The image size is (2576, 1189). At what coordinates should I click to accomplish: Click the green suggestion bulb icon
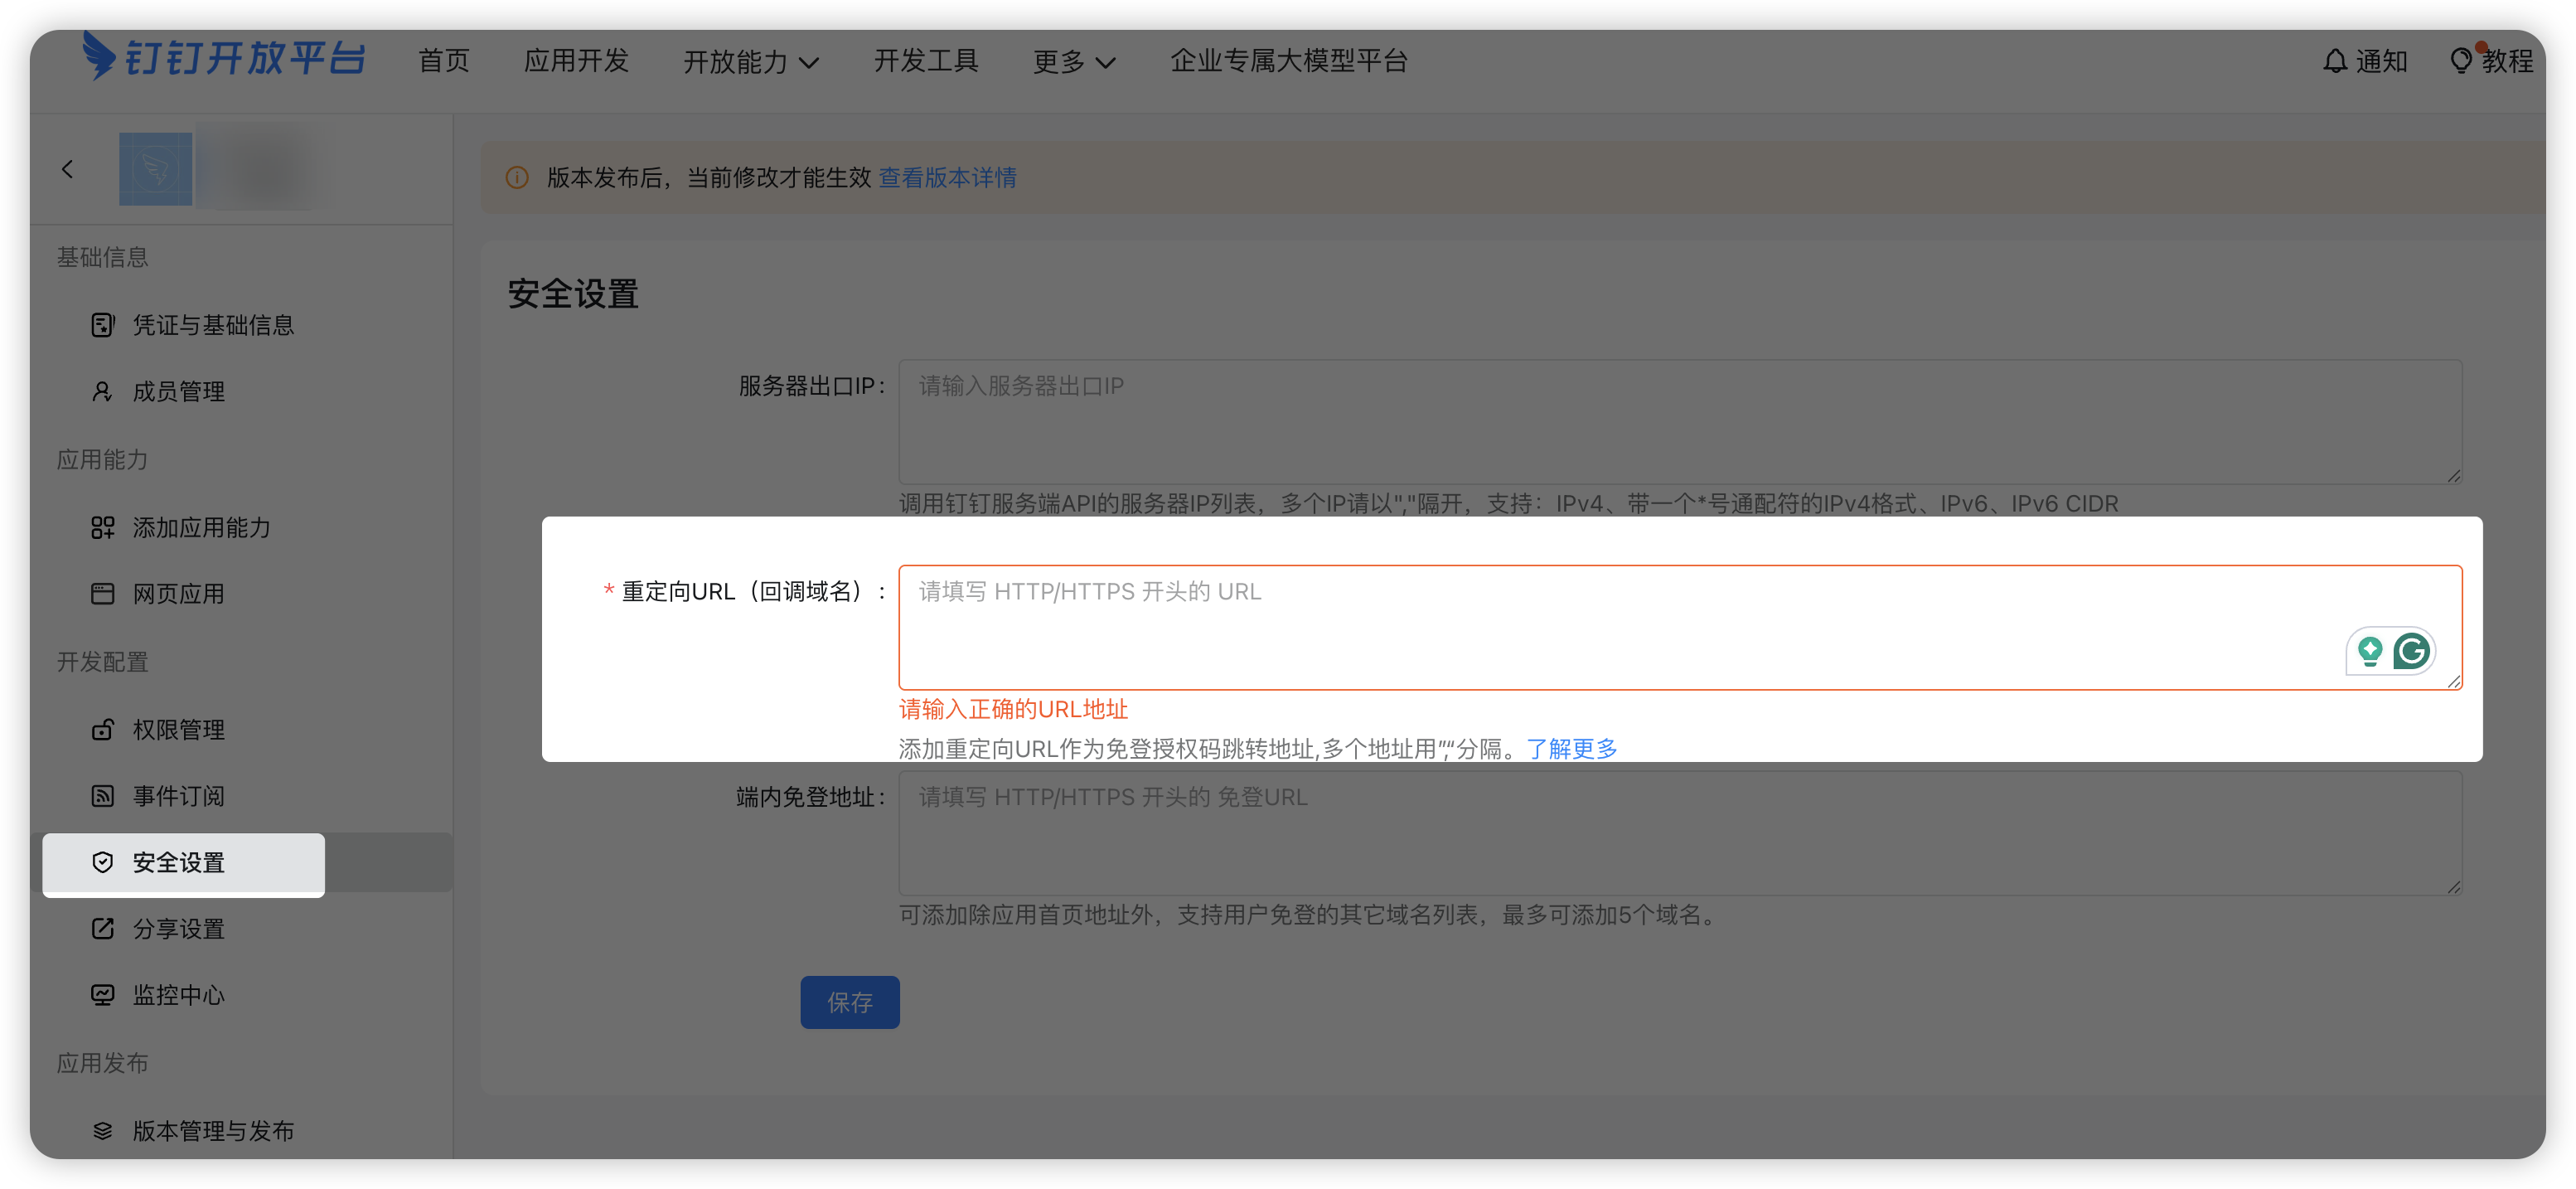tap(2369, 652)
